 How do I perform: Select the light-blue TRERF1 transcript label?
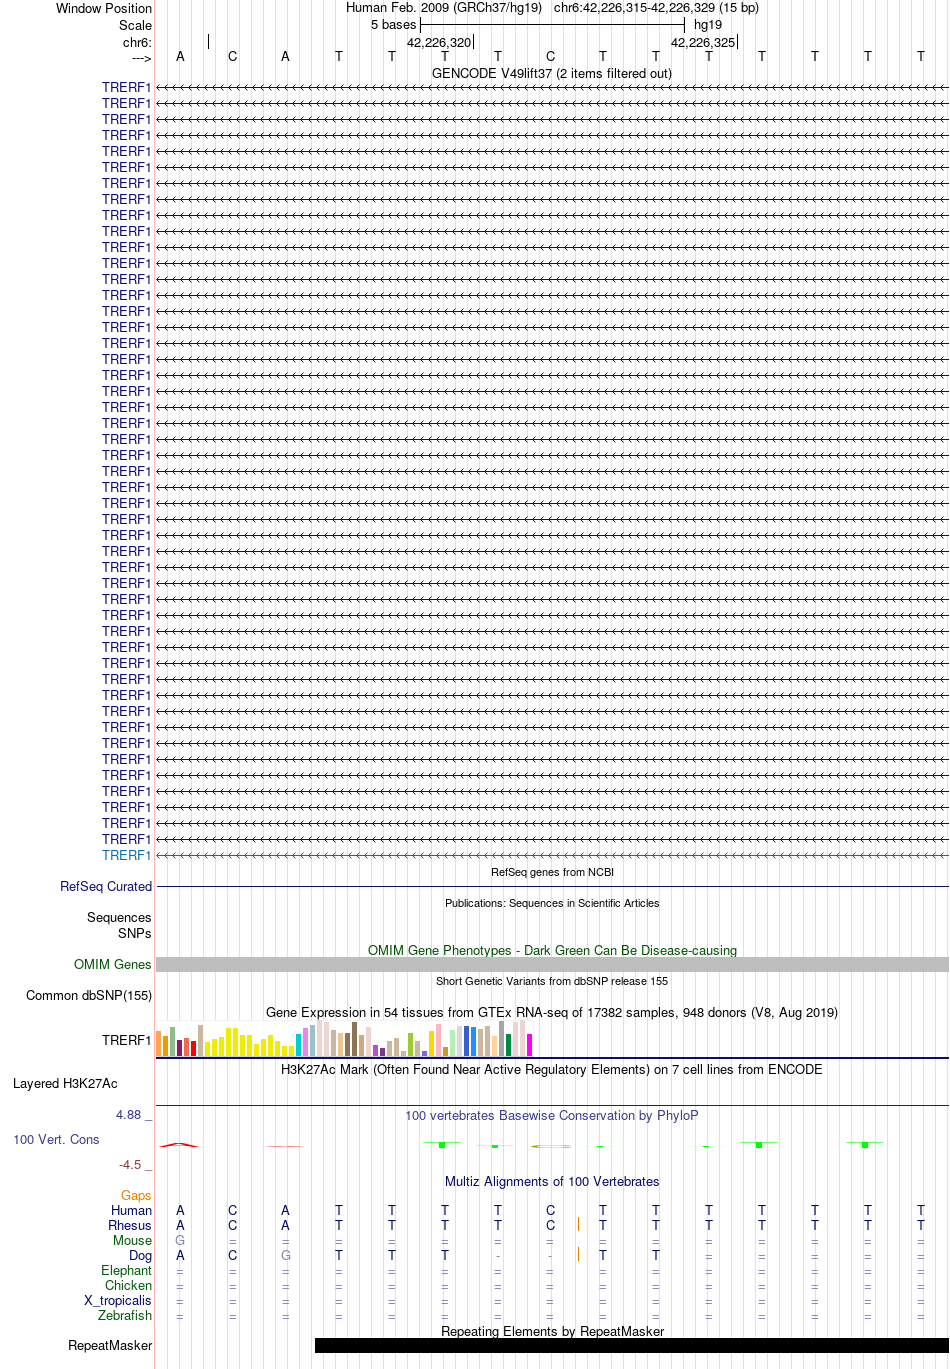(126, 855)
